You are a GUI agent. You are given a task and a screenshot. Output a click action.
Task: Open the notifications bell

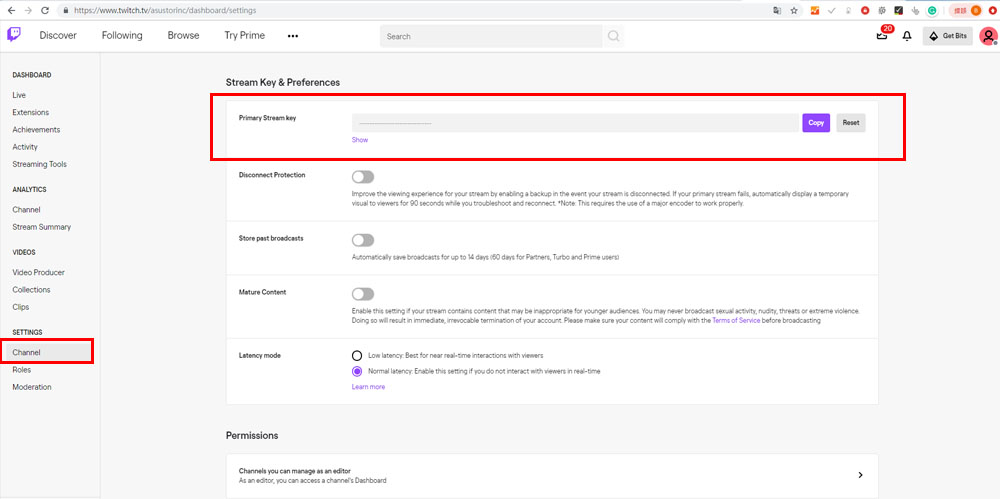coord(907,36)
